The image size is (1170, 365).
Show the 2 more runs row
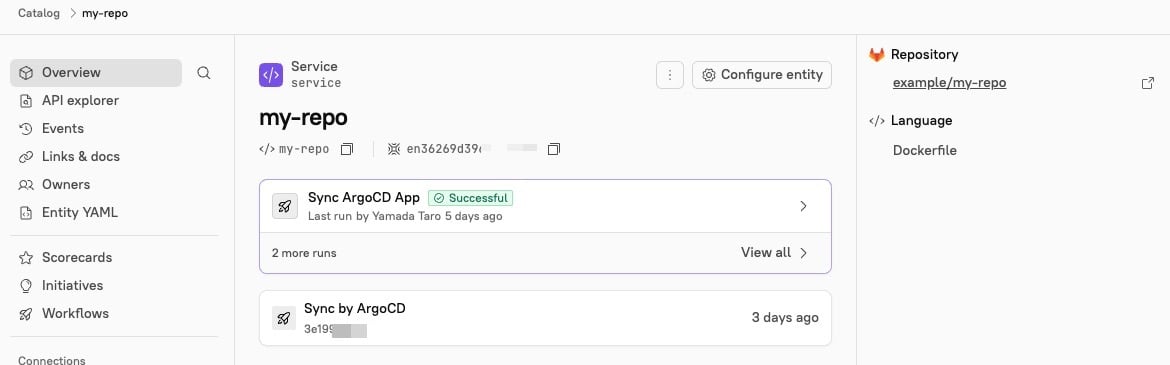click(545, 253)
